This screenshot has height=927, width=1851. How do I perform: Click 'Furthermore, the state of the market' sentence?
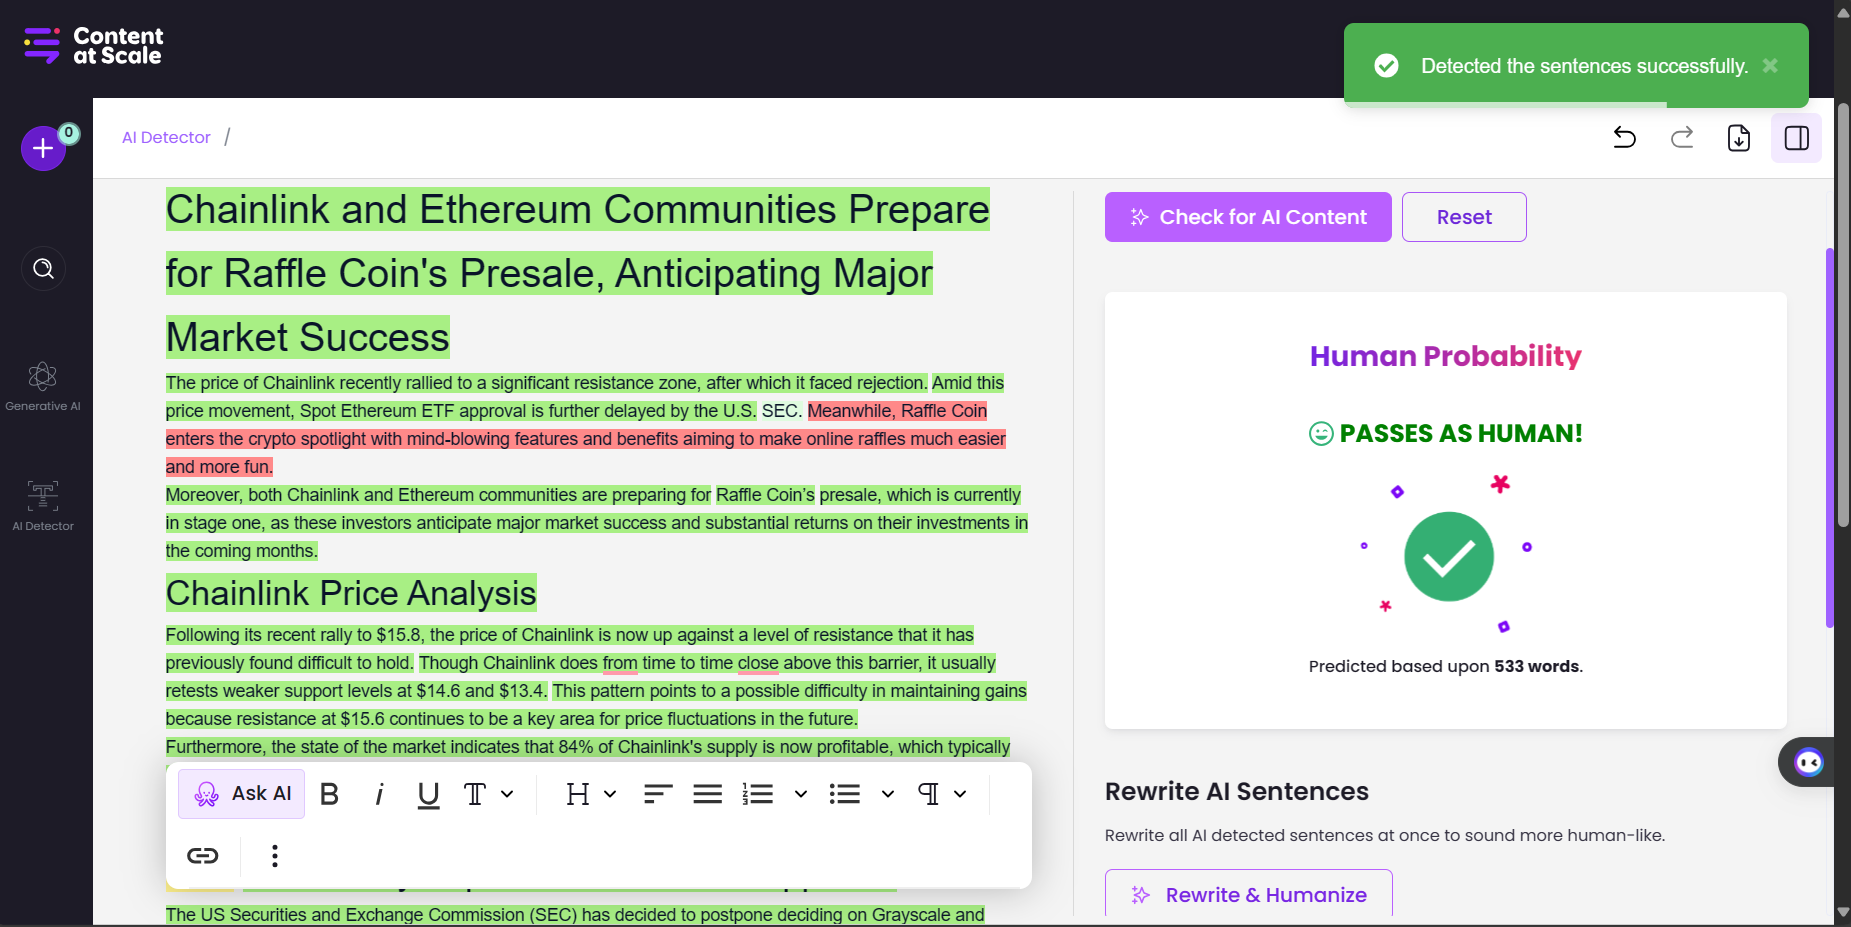pos(588,747)
